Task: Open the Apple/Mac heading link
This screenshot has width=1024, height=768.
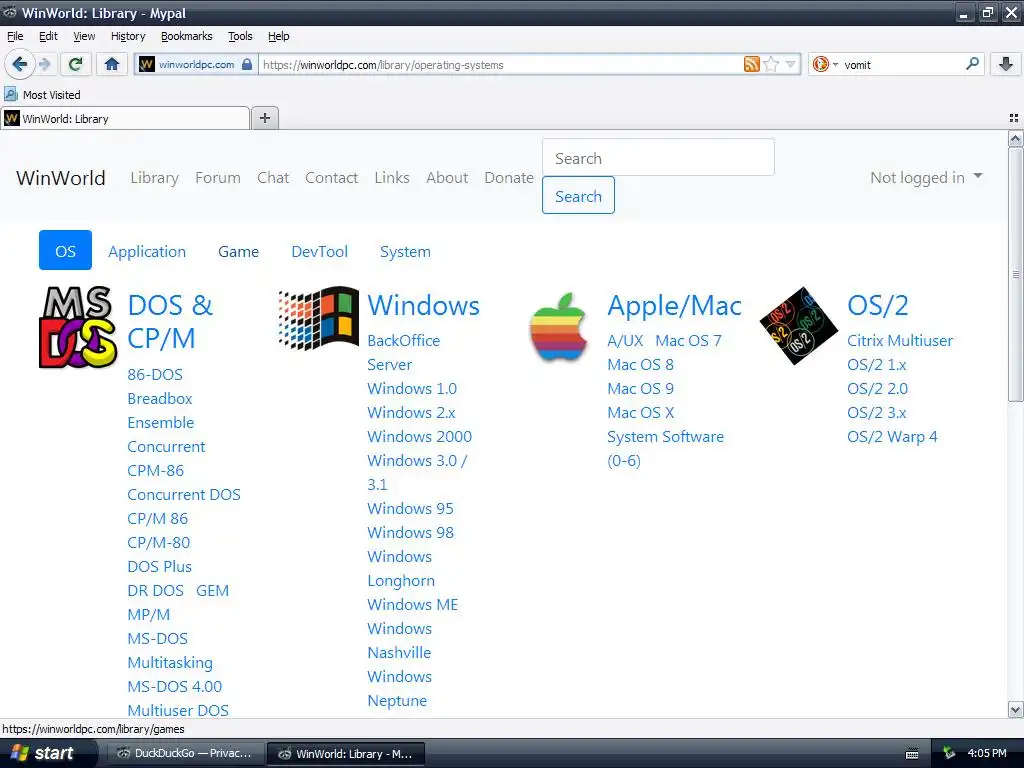Action: (674, 306)
